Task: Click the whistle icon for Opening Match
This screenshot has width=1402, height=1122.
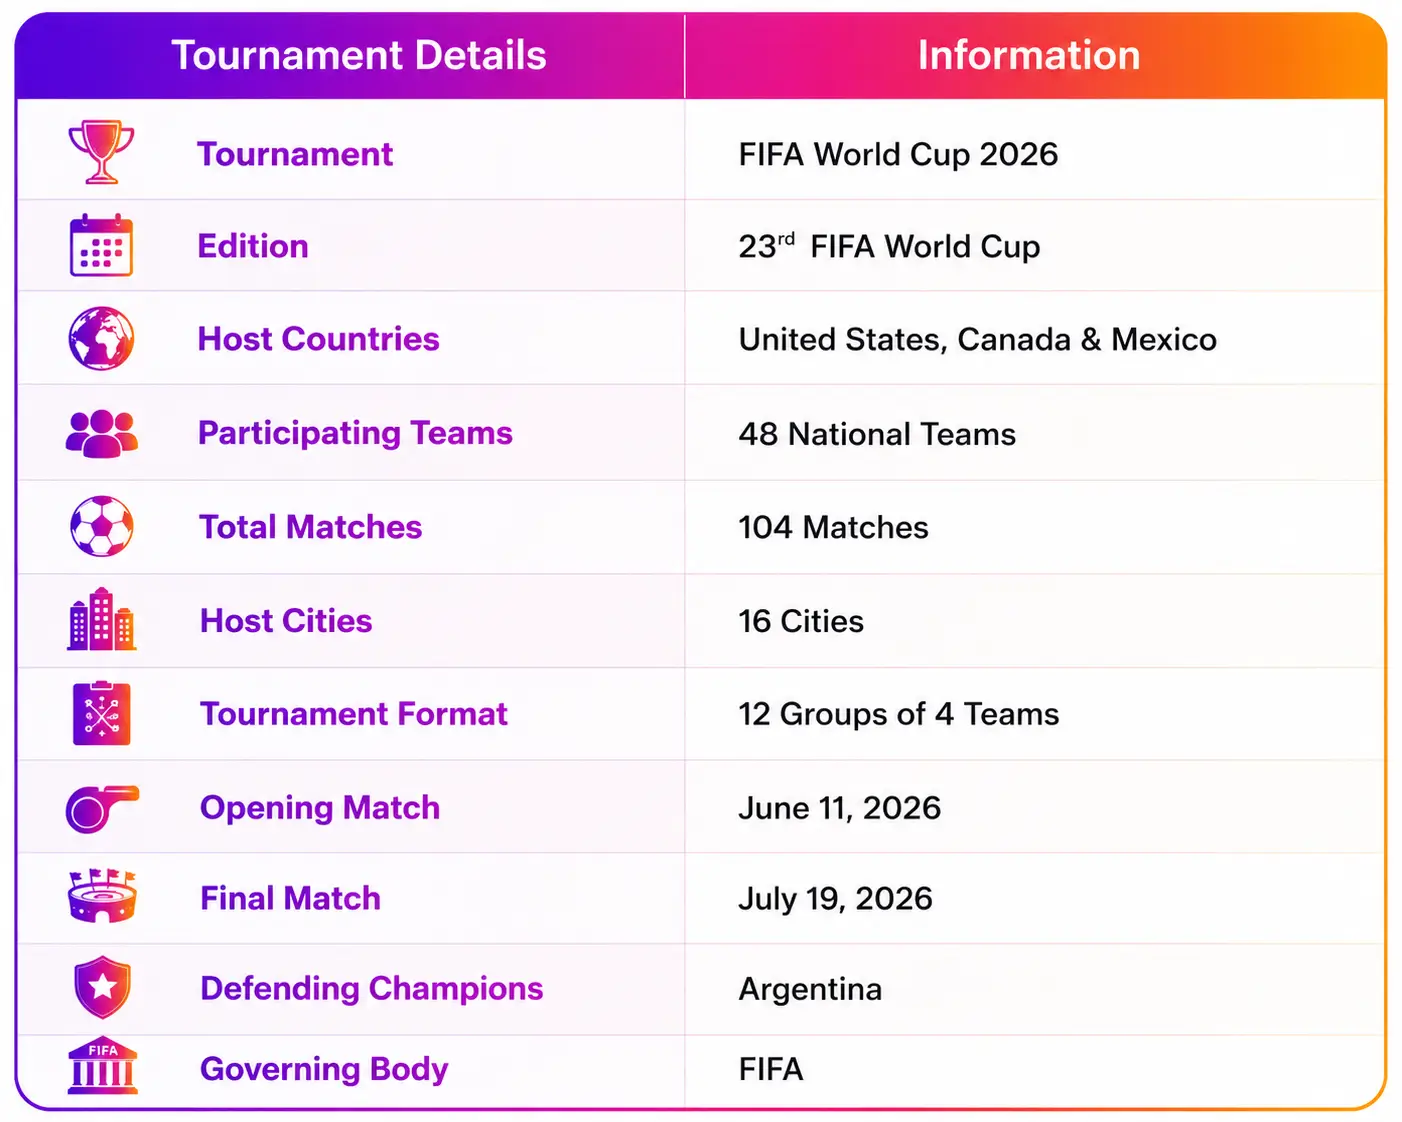Action: point(101,808)
